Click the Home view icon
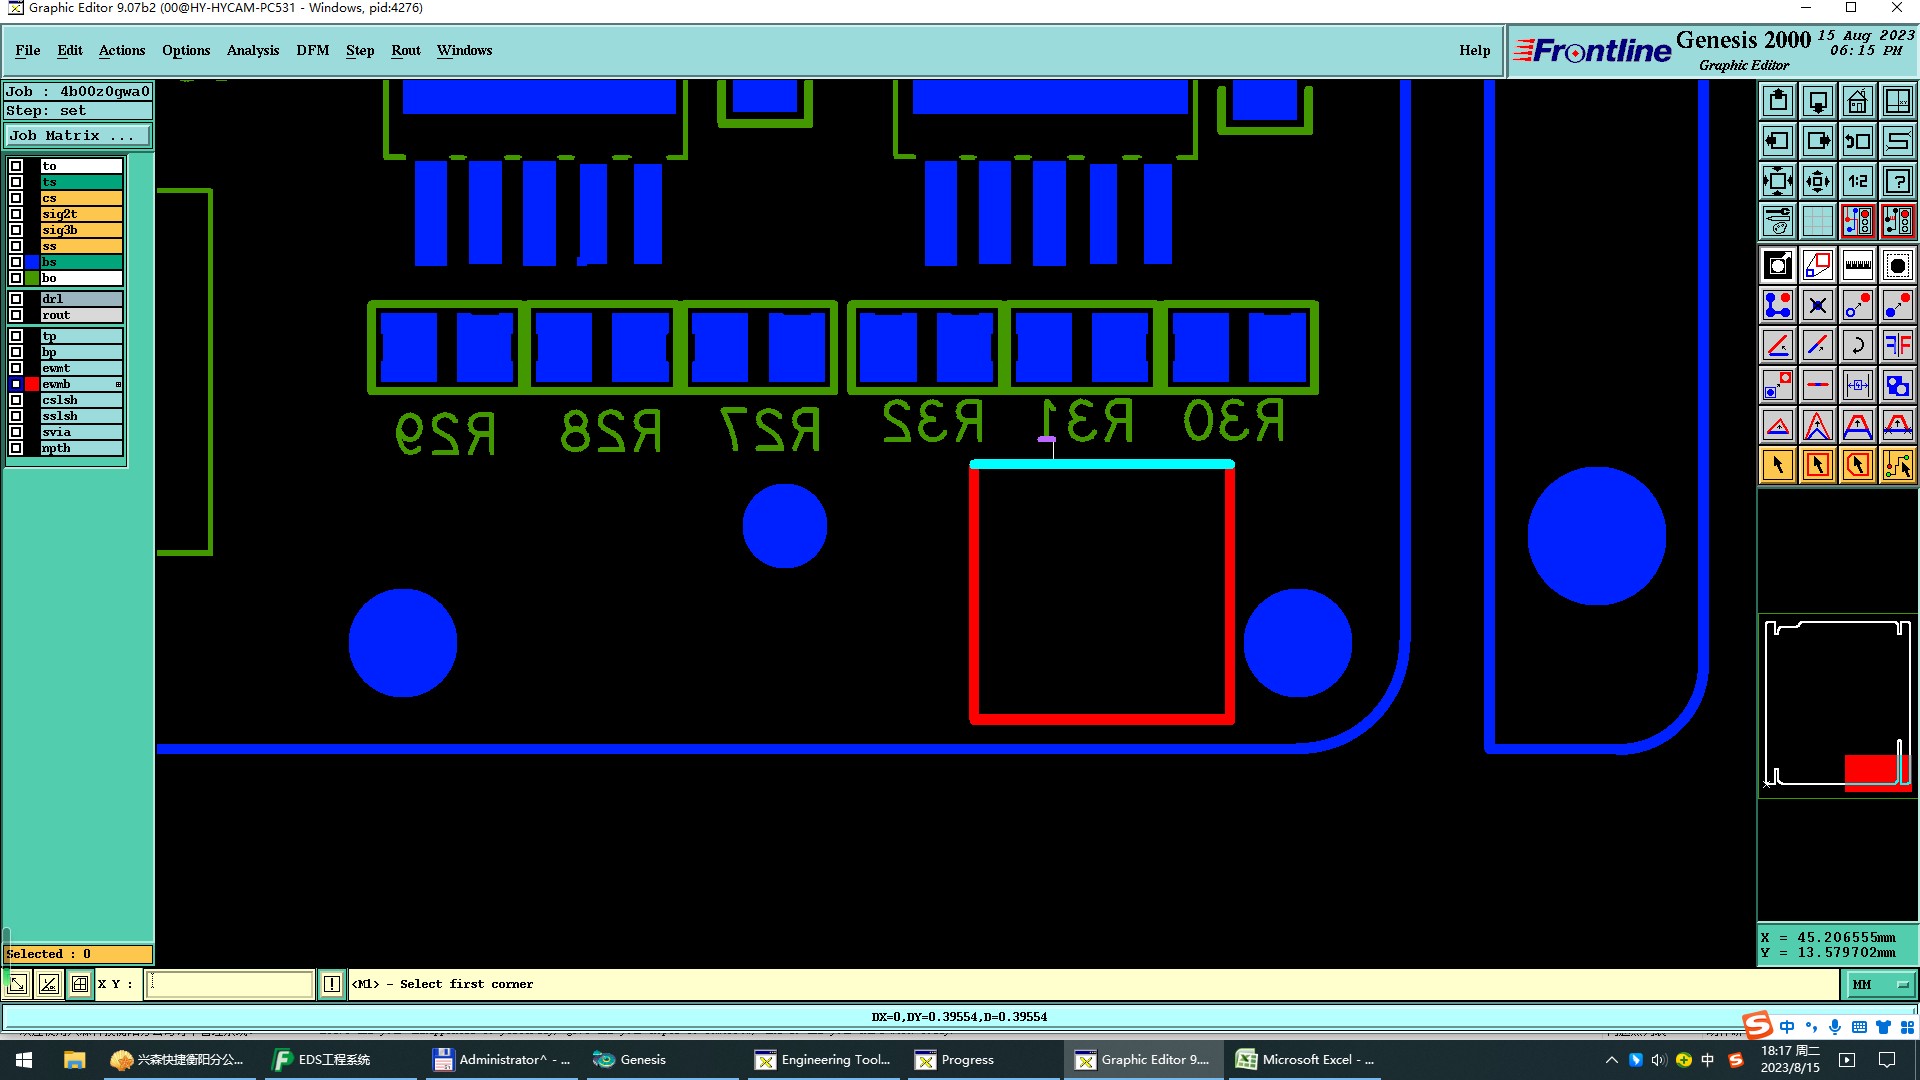This screenshot has height=1080, width=1920. (1857, 101)
